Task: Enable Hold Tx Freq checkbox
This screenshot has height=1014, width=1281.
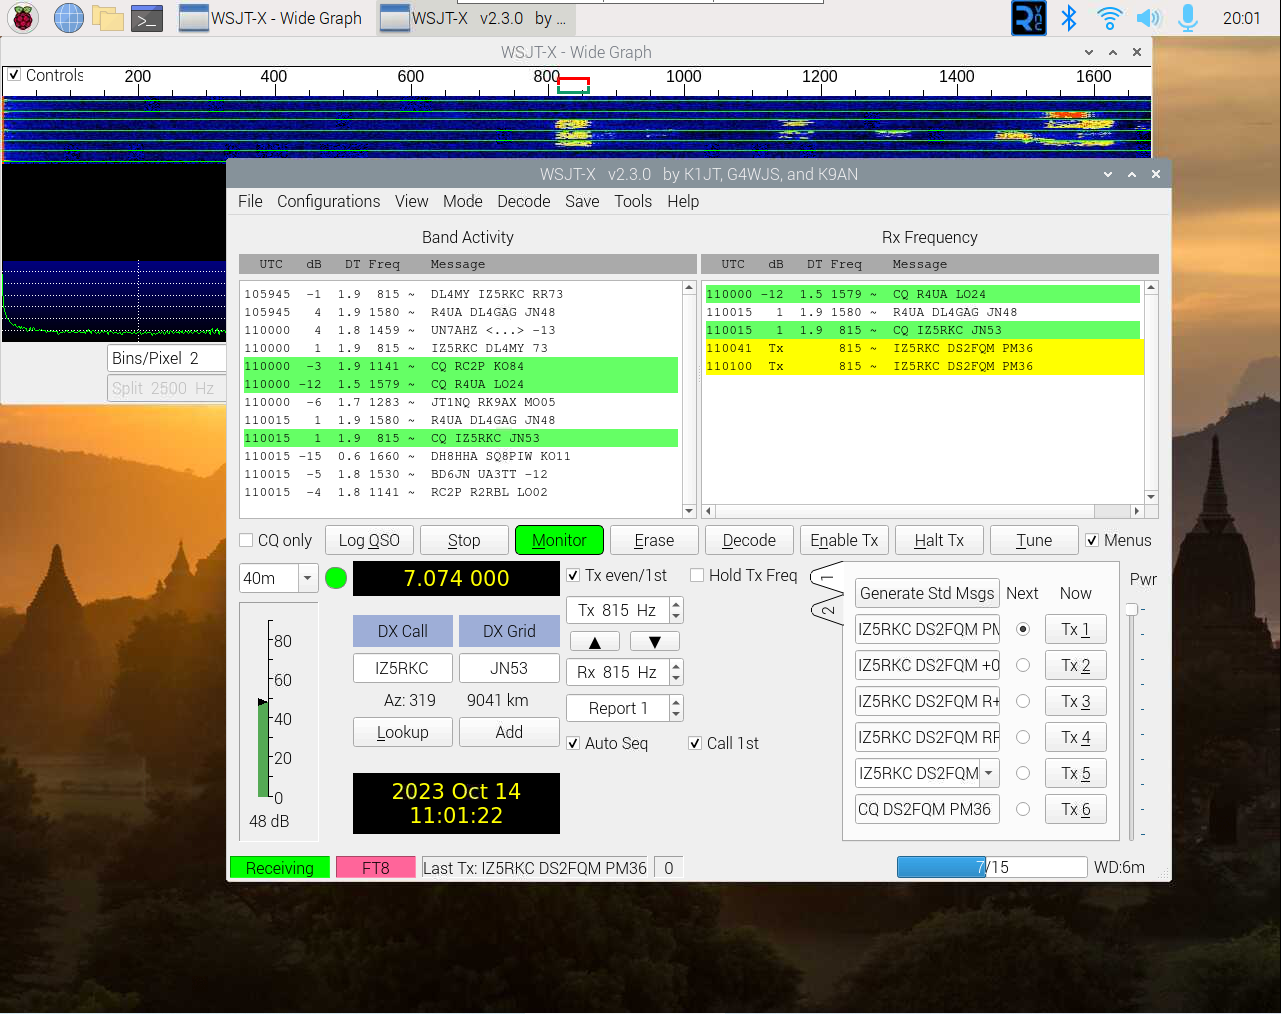Action: click(697, 575)
